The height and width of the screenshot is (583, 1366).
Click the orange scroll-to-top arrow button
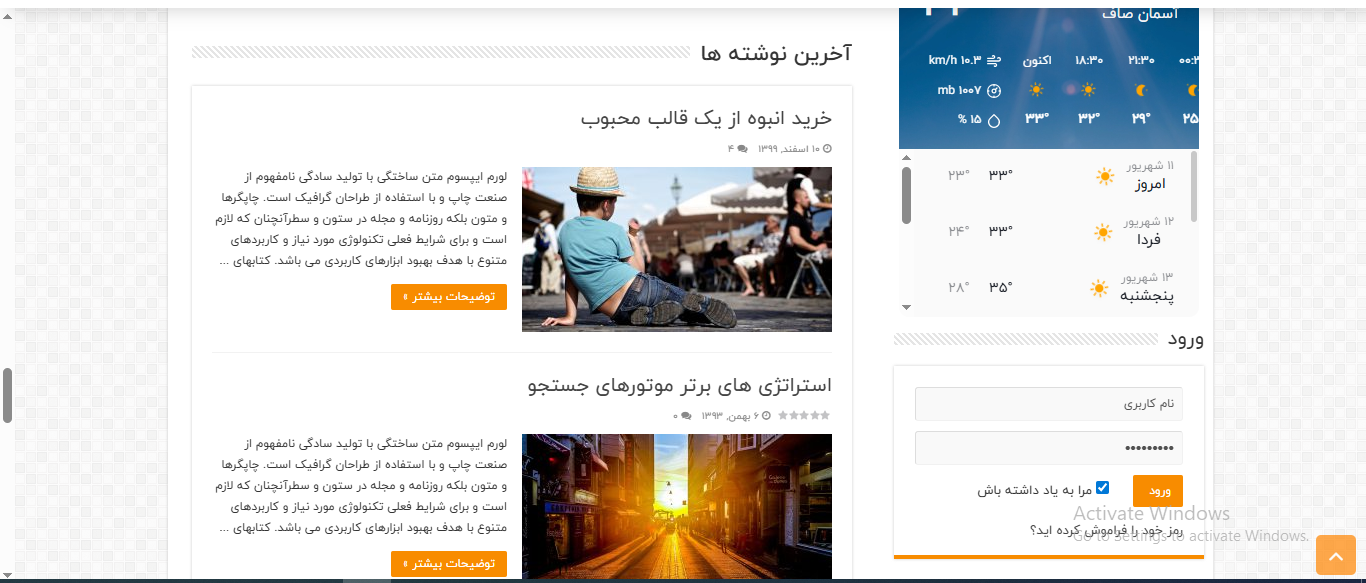[1335, 555]
